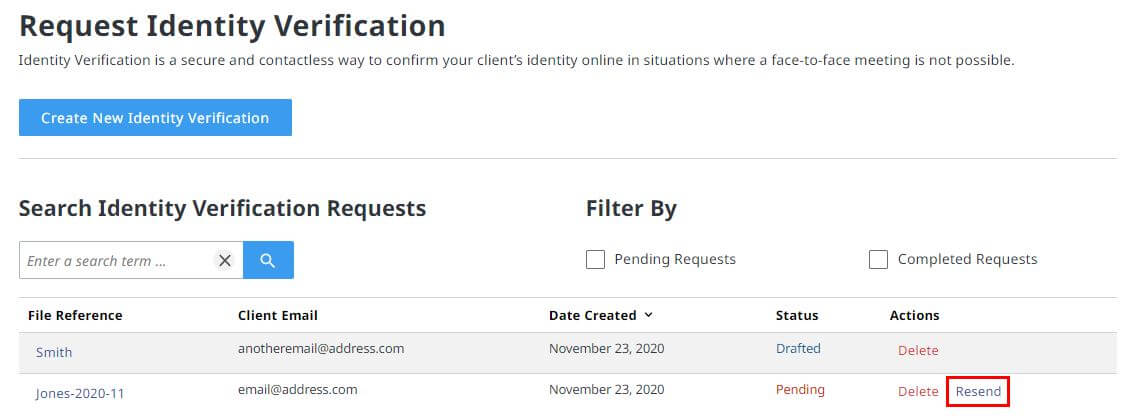Open the Smith file reference
Screen dimensions: 1135x416
[x=54, y=352]
